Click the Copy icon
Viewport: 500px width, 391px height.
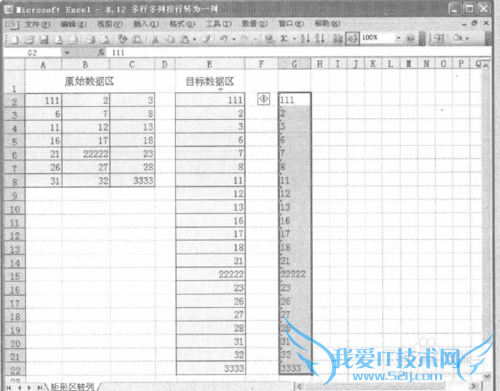170,39
